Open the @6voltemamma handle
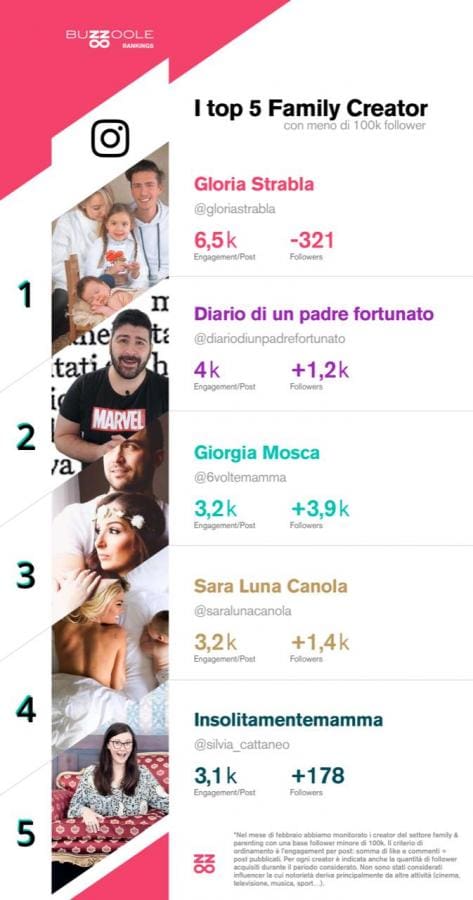 (240, 478)
